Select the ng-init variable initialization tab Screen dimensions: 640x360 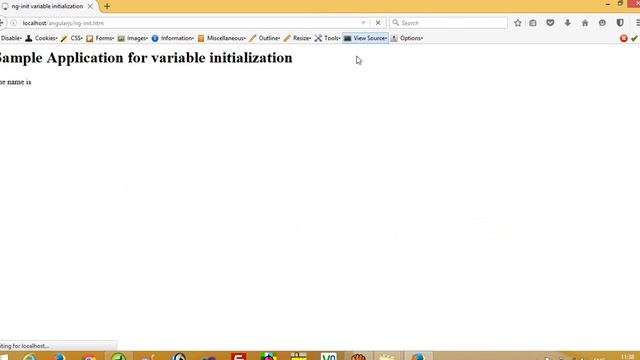[47, 7]
